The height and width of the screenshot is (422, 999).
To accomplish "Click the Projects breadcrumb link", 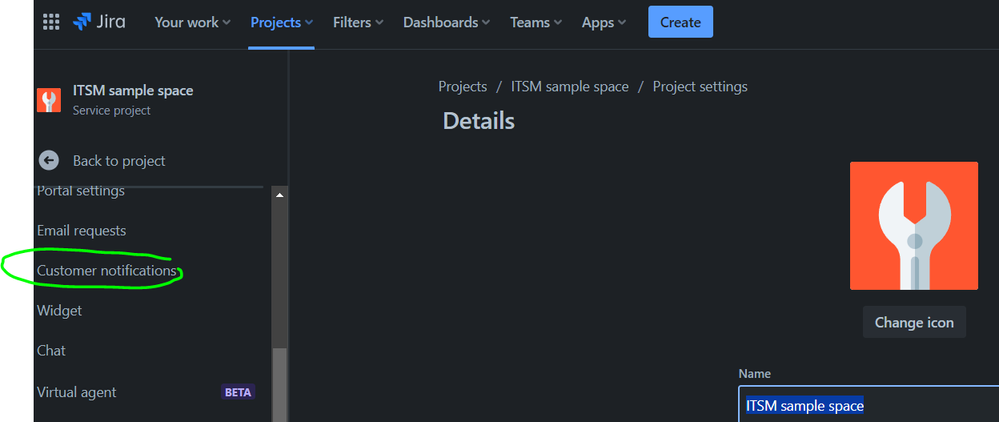I will [x=463, y=86].
